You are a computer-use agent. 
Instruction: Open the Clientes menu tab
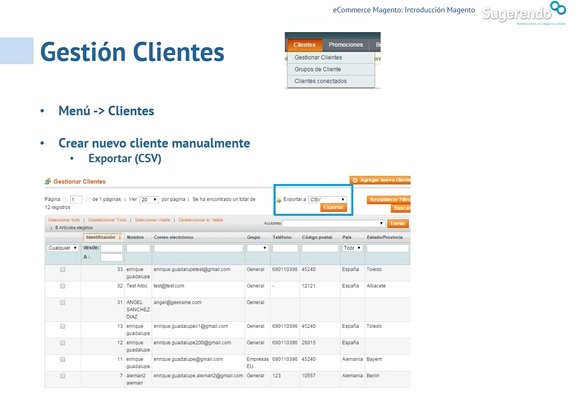click(305, 45)
